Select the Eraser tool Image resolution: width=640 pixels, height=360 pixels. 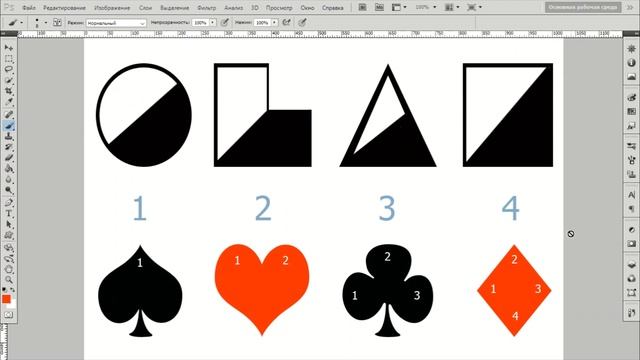[9, 158]
